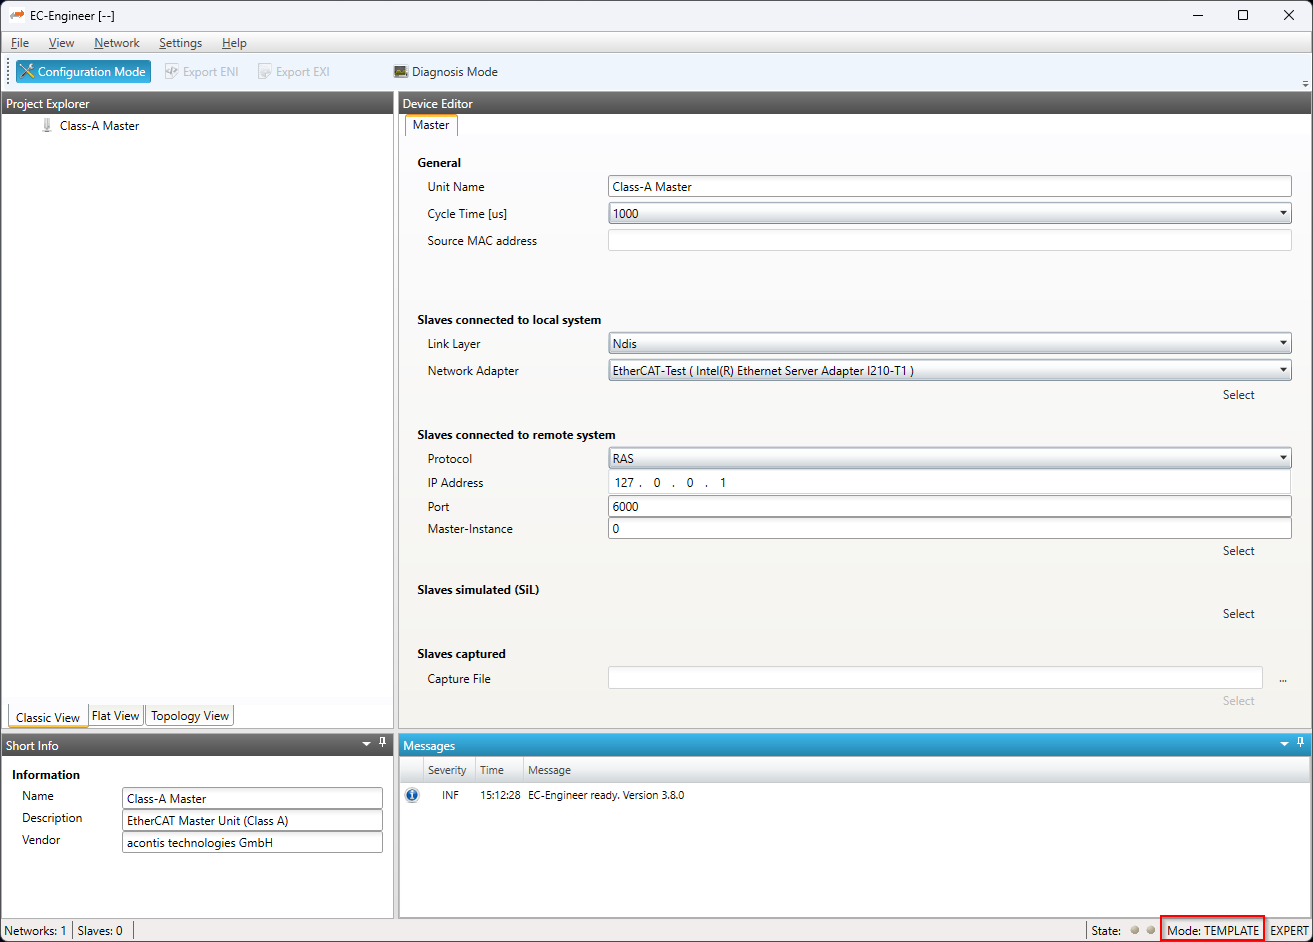The width and height of the screenshot is (1313, 942).
Task: Click Select under Slaves connected to local system
Action: point(1238,395)
